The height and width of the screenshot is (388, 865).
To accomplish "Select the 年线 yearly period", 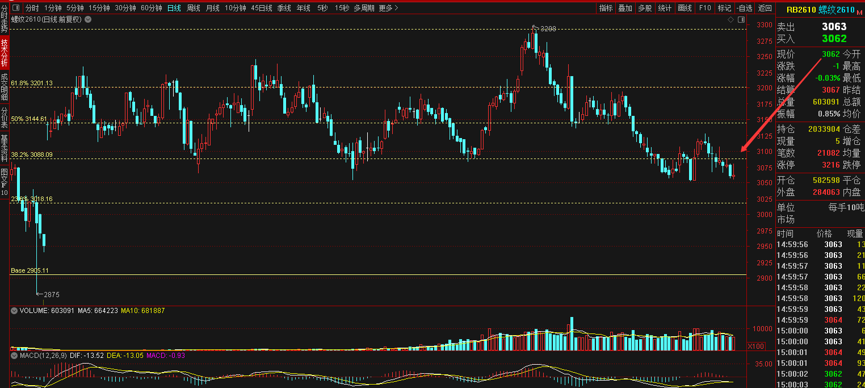I will (303, 8).
